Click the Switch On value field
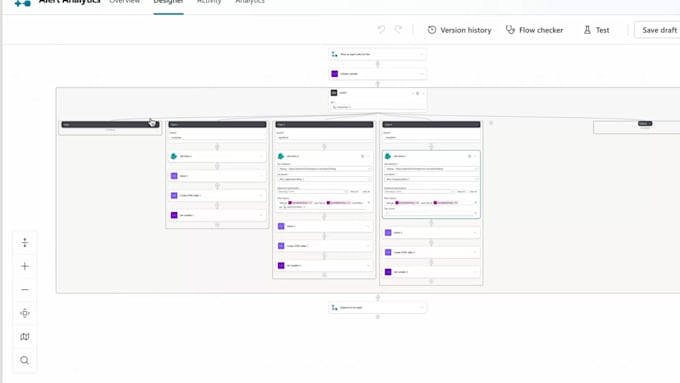 (377, 107)
